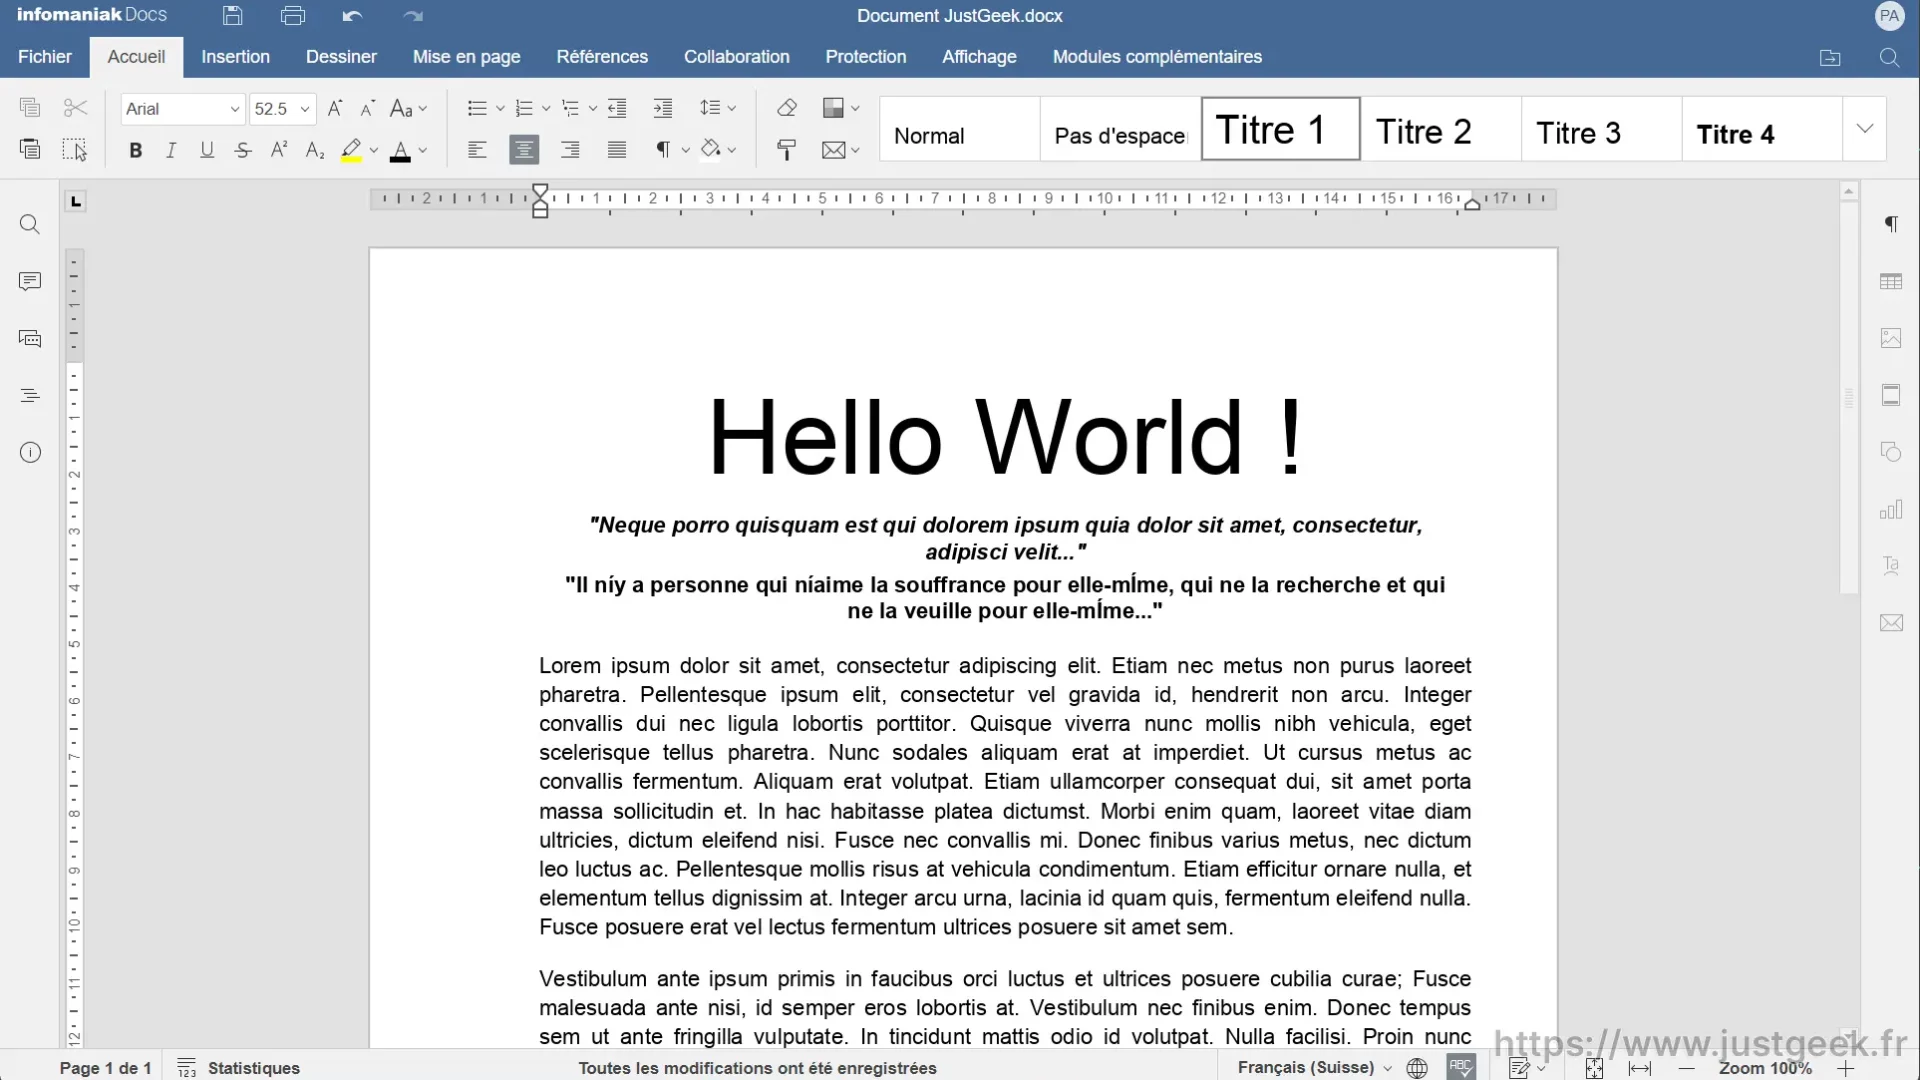Open the About info panel

(30, 453)
